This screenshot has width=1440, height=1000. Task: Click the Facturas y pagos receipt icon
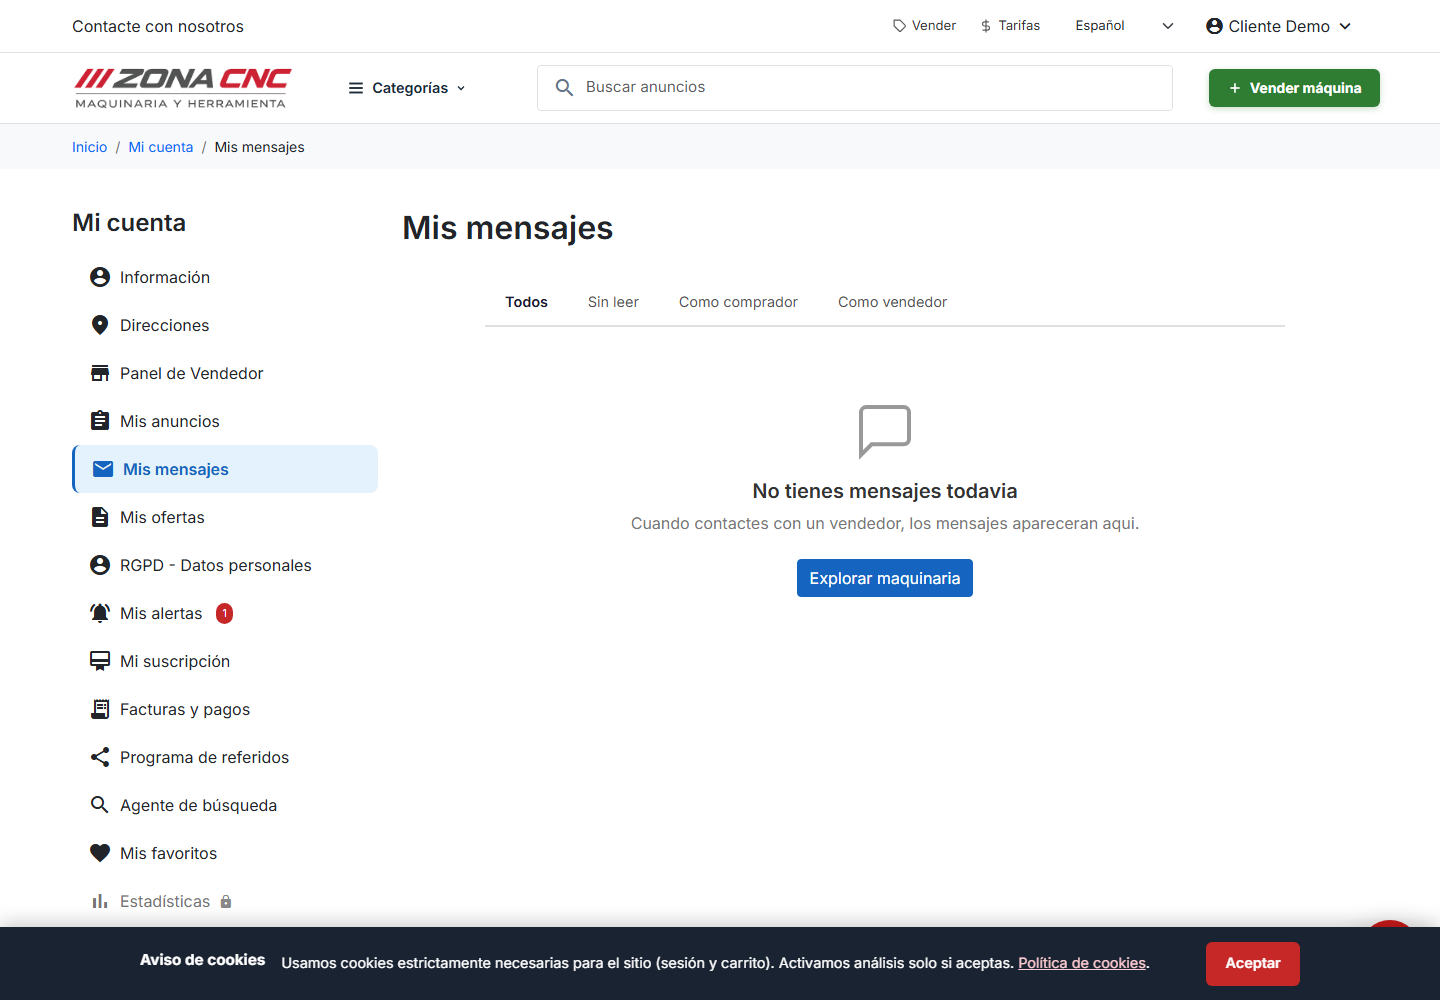(x=100, y=709)
